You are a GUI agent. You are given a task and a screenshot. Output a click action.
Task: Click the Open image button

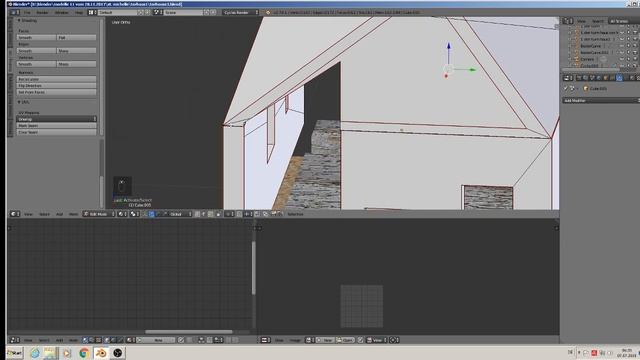coord(345,340)
